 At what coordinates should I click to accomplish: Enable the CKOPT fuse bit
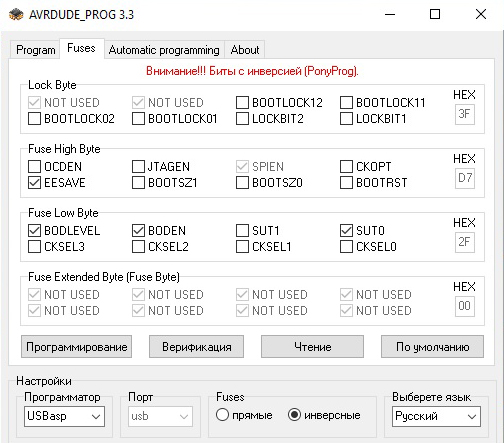click(346, 167)
